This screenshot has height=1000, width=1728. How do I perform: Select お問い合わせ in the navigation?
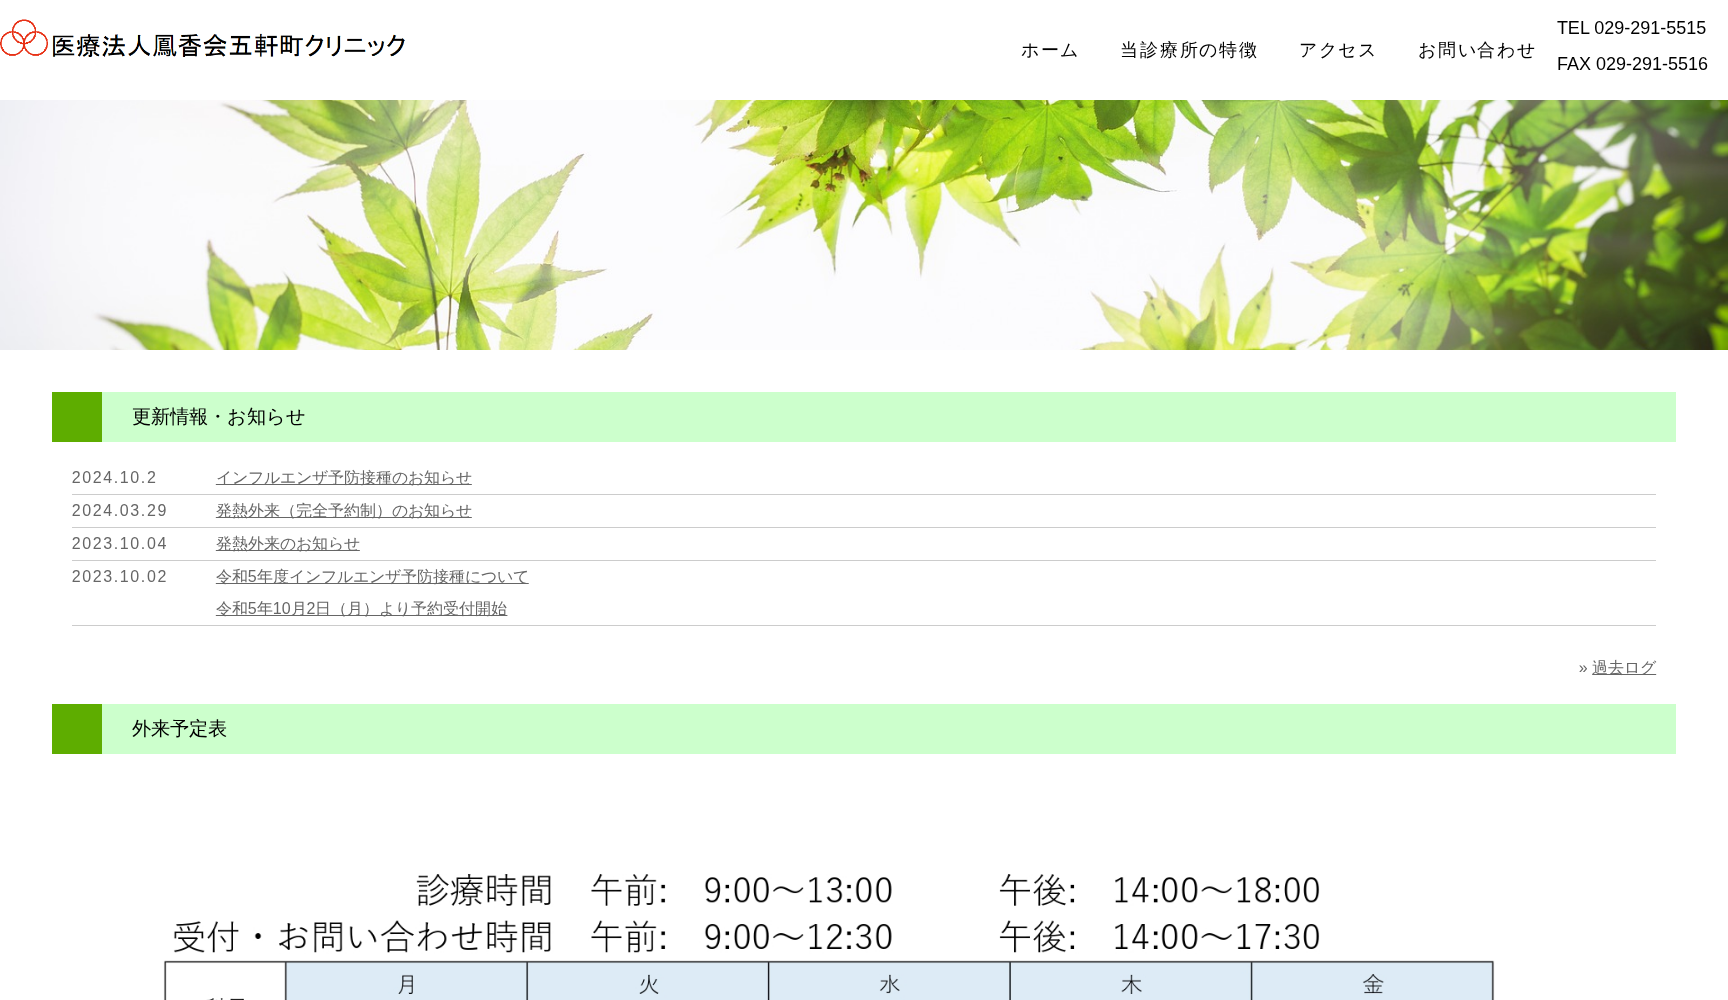point(1476,50)
